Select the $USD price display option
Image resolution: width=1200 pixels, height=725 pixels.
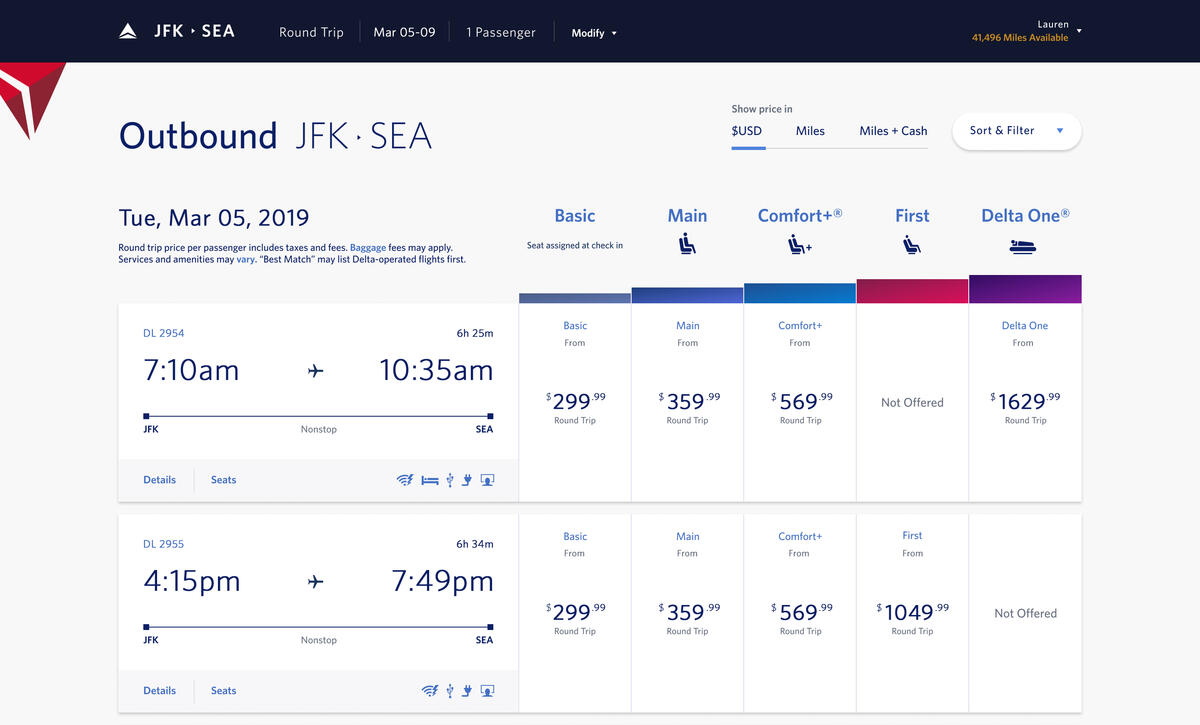(x=747, y=131)
